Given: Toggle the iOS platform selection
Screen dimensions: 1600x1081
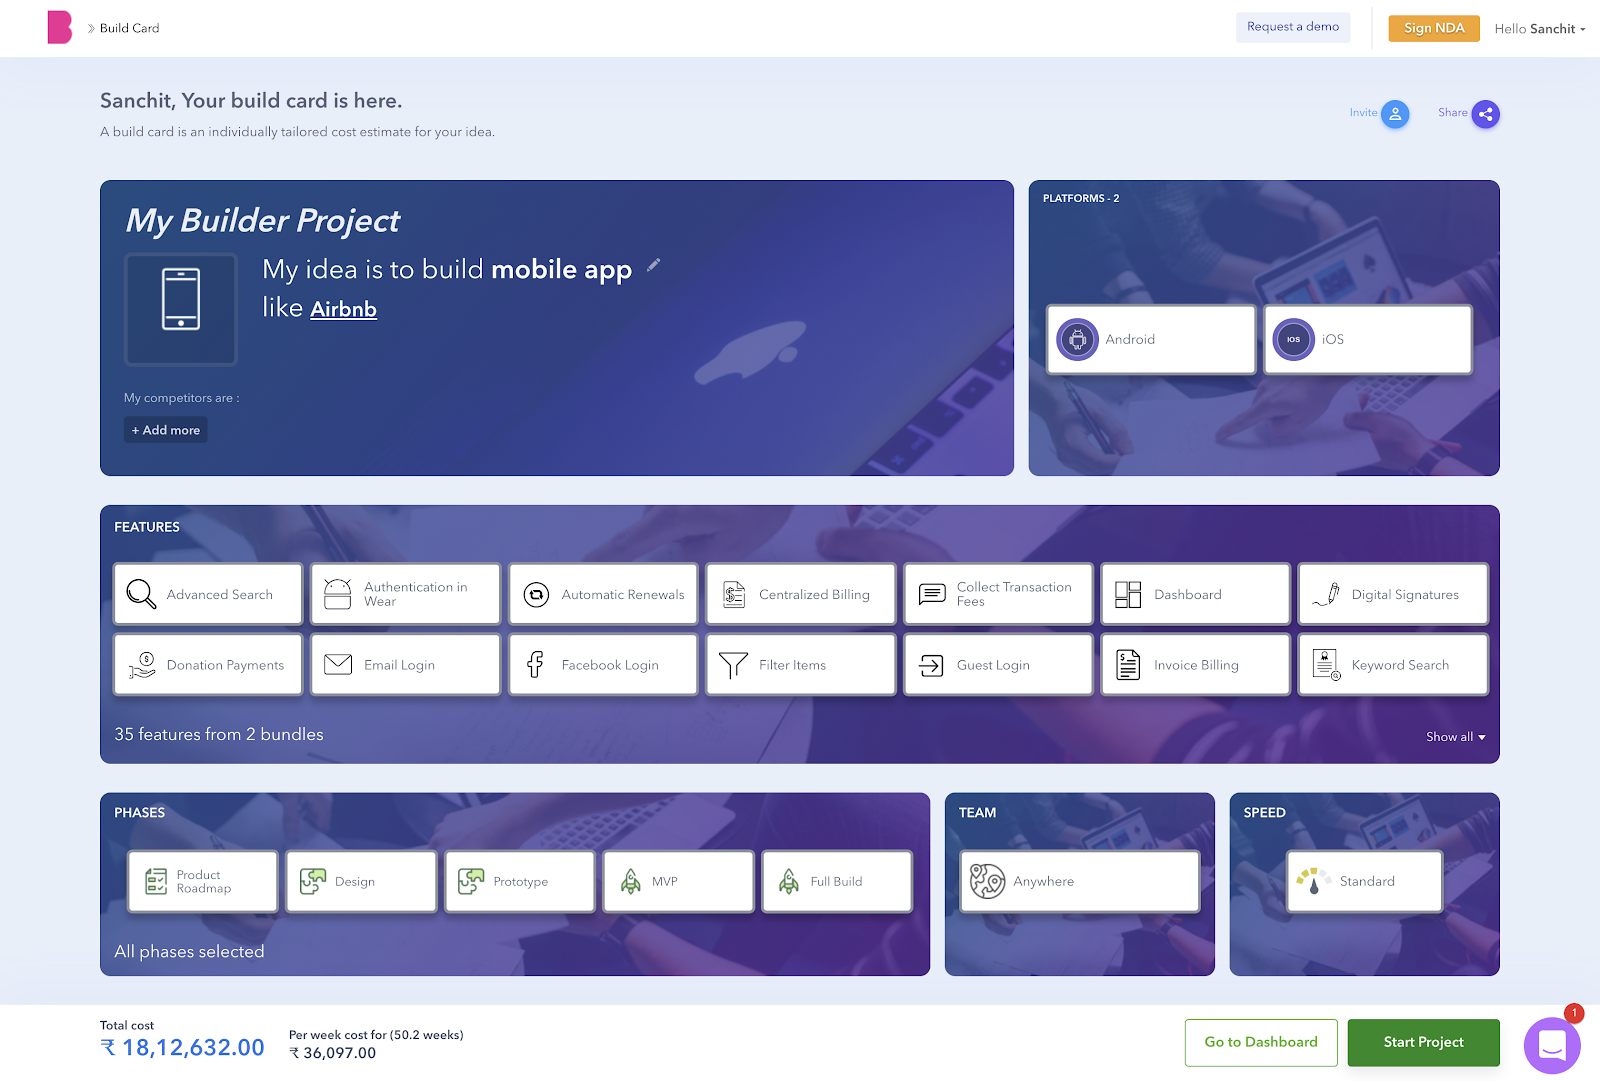Looking at the screenshot, I should point(1366,339).
